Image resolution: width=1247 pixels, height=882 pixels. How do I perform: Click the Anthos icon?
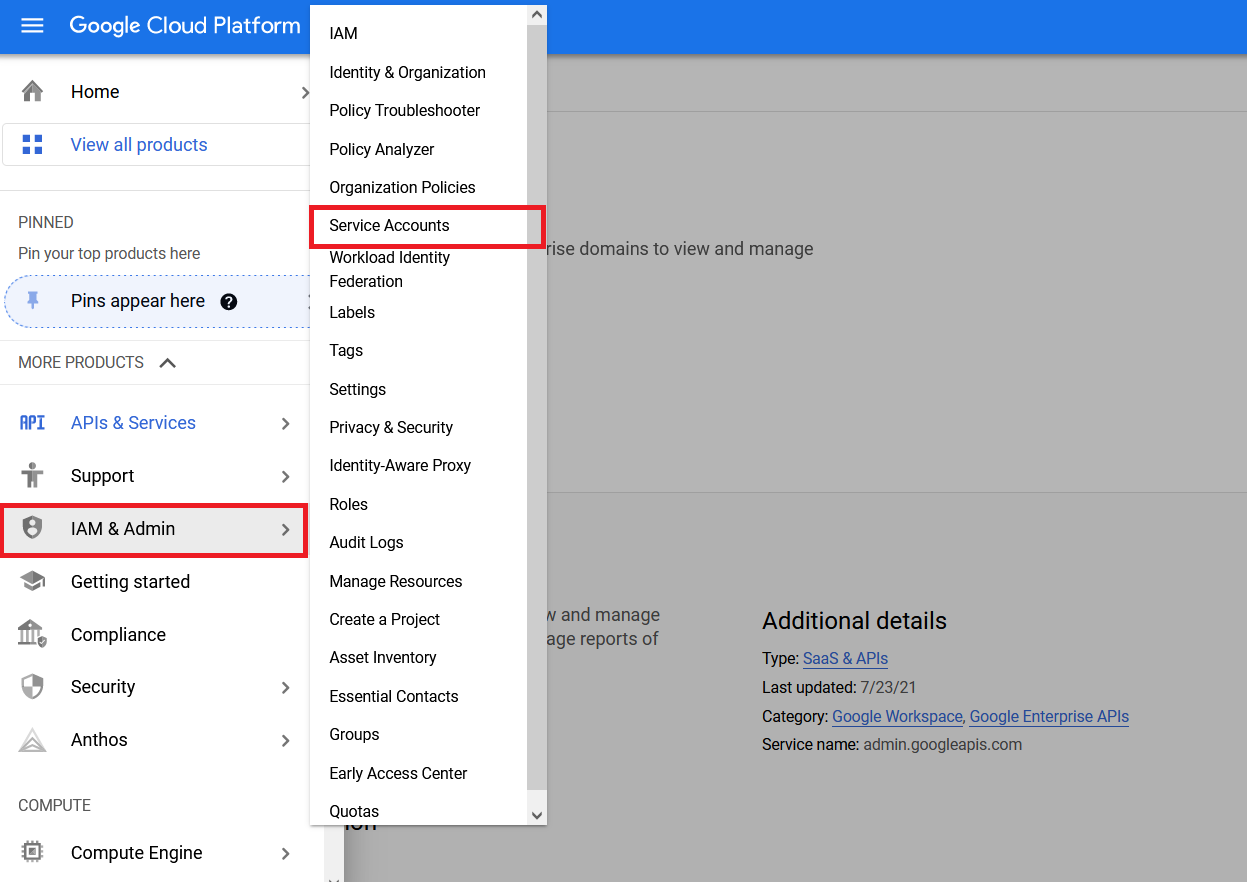coord(32,740)
